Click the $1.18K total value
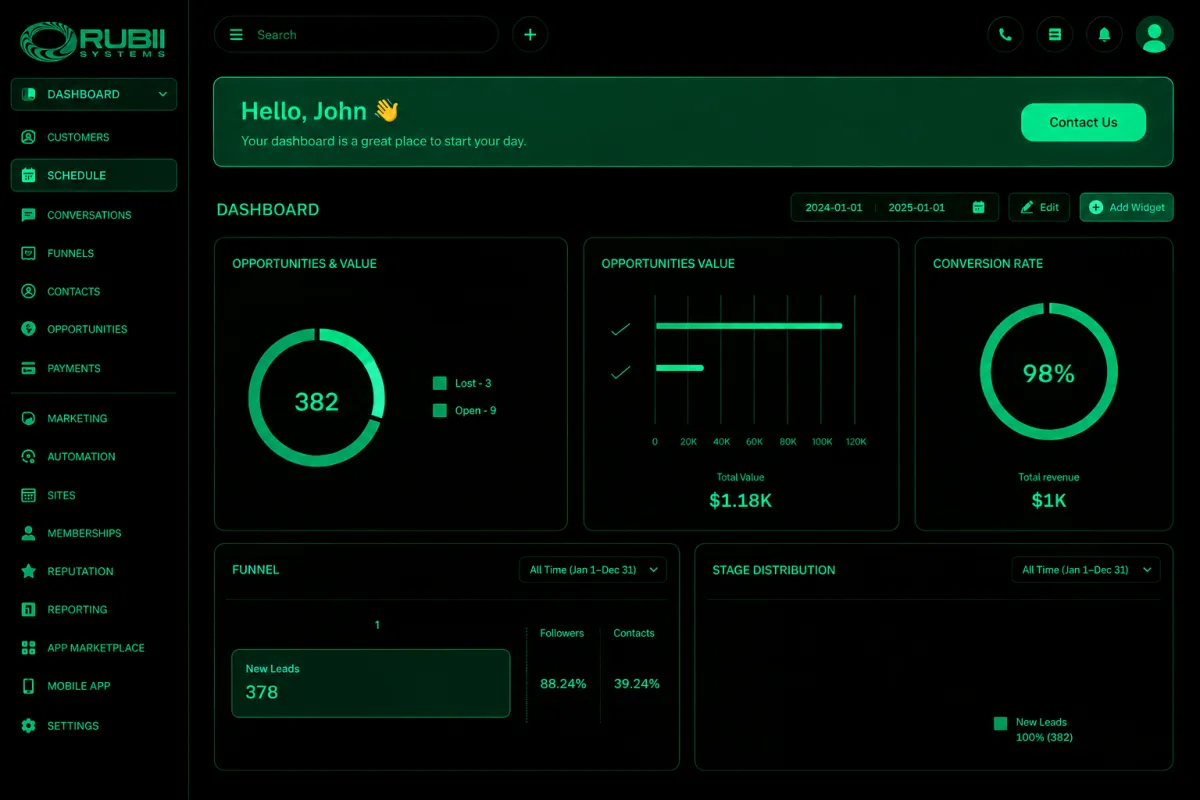 pyautogui.click(x=740, y=501)
